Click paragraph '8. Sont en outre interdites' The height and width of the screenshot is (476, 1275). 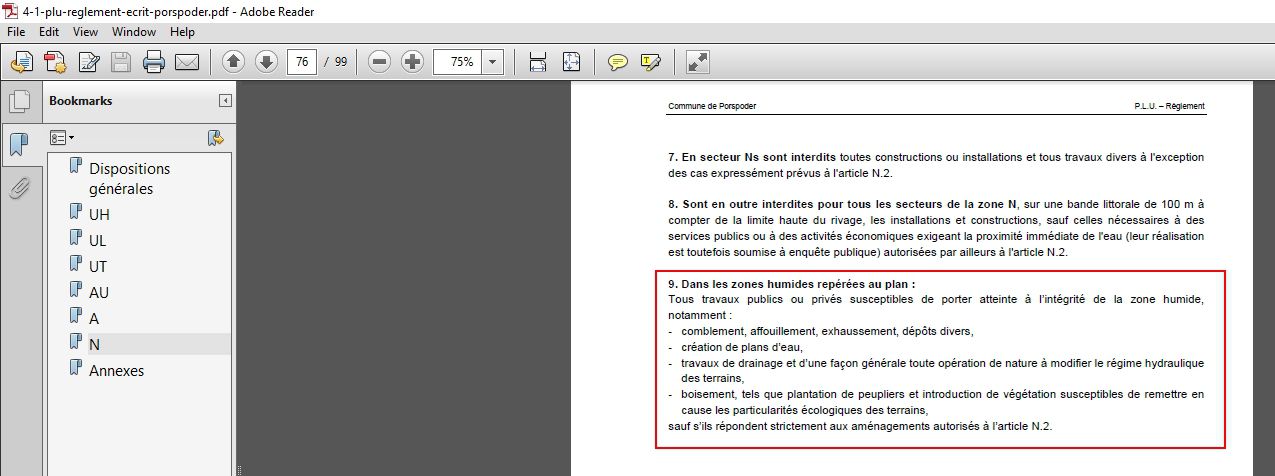[x=936, y=228]
